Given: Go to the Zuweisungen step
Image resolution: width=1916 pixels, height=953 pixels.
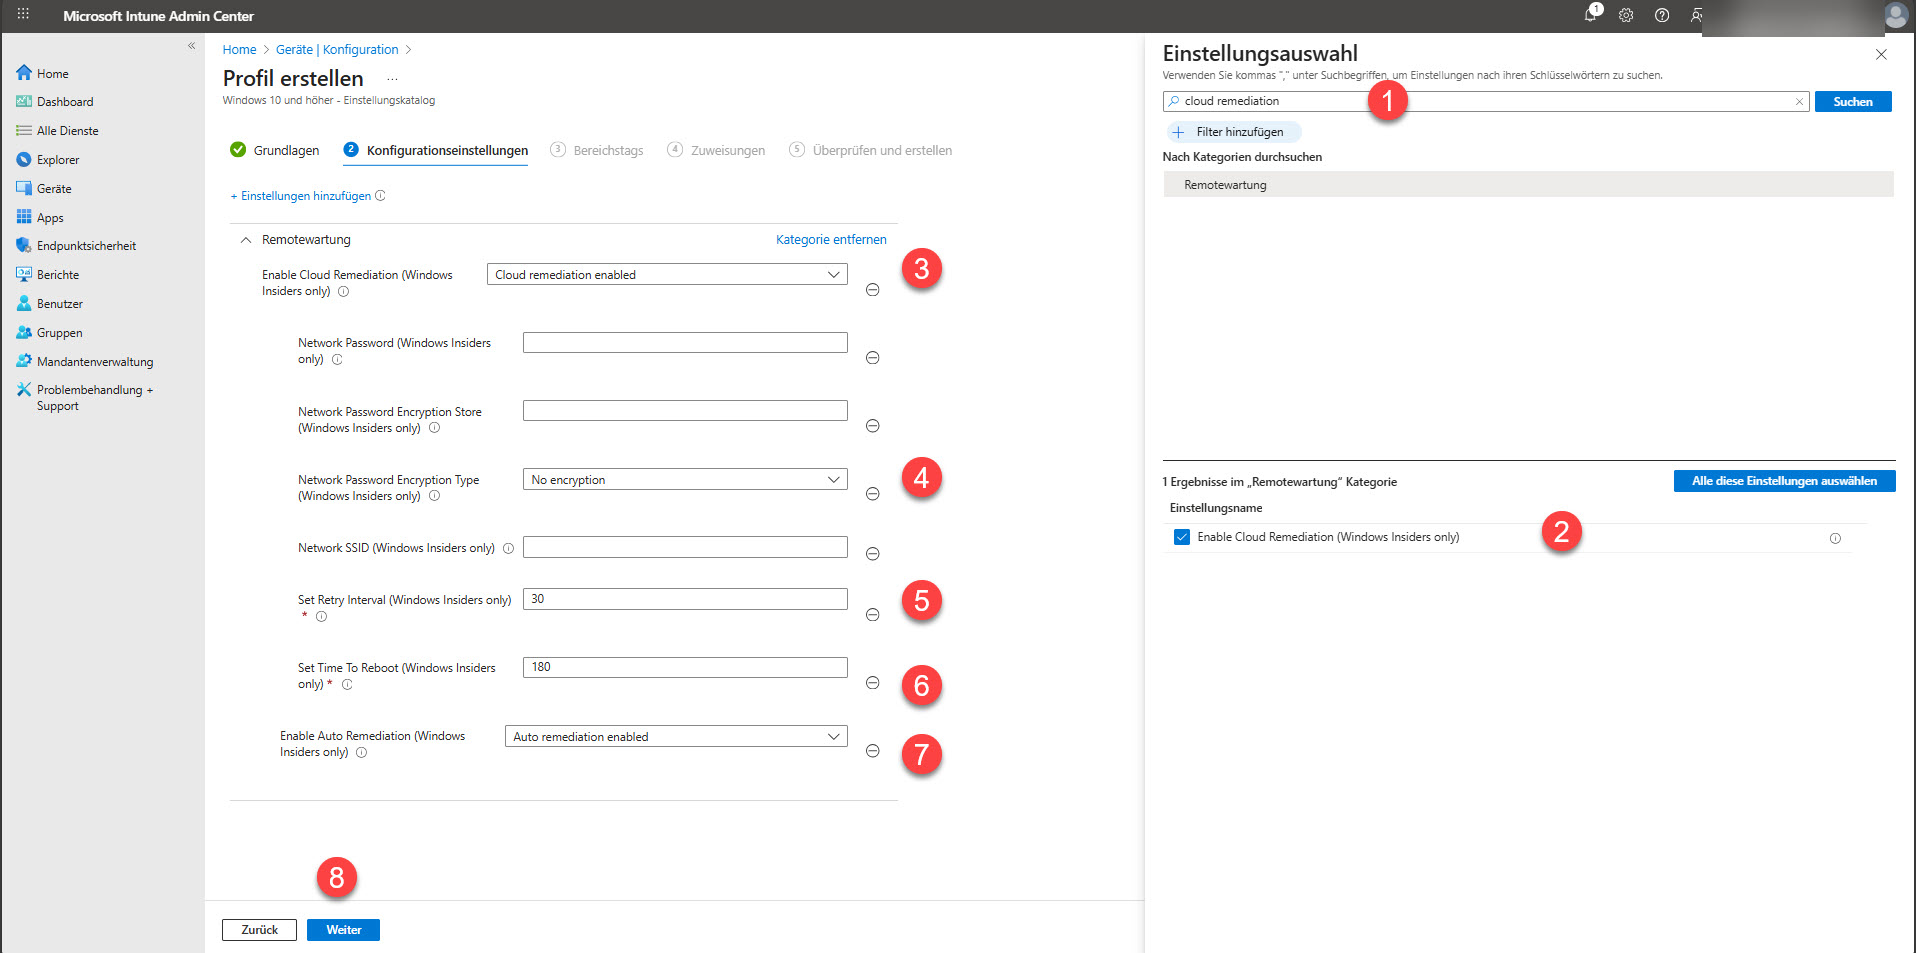Looking at the screenshot, I should (716, 150).
